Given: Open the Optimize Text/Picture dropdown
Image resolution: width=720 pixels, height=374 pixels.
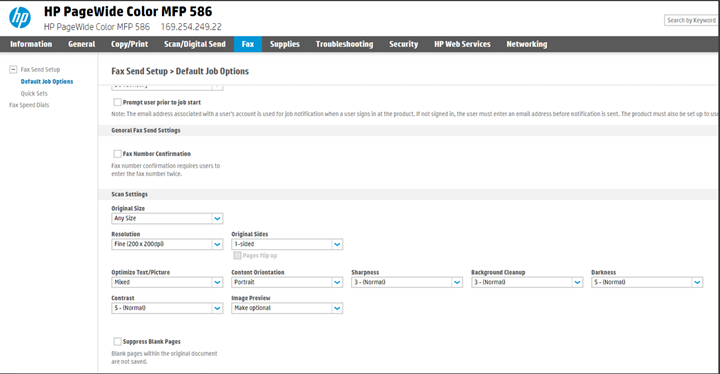Looking at the screenshot, I should (x=167, y=282).
